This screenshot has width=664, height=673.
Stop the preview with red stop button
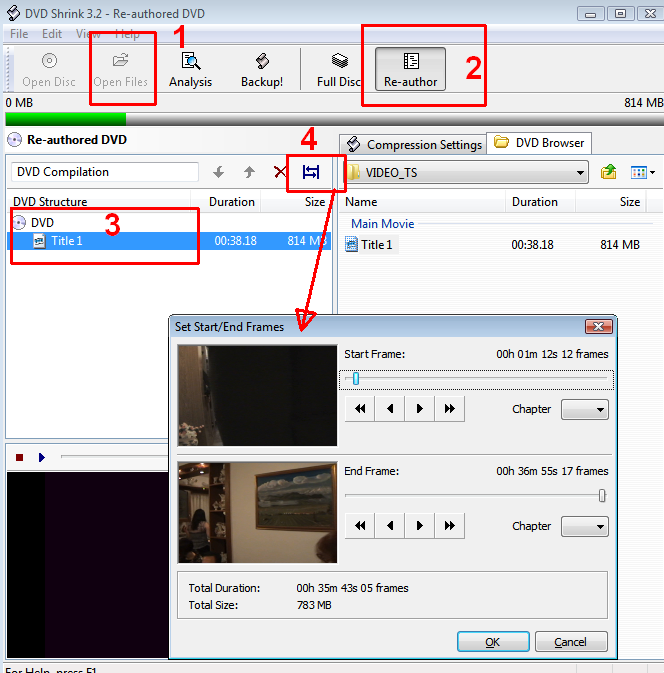(19, 458)
